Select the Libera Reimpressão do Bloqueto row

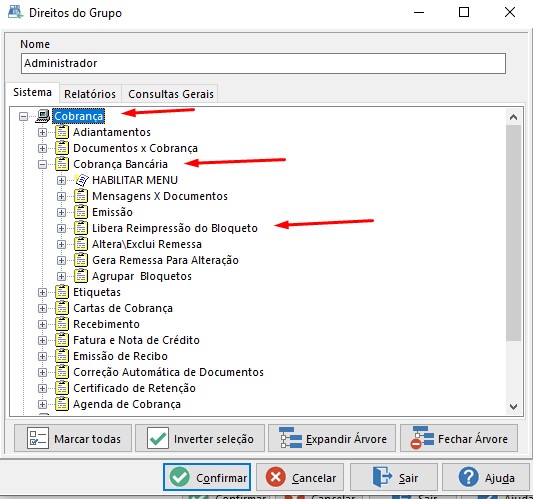[175, 228]
